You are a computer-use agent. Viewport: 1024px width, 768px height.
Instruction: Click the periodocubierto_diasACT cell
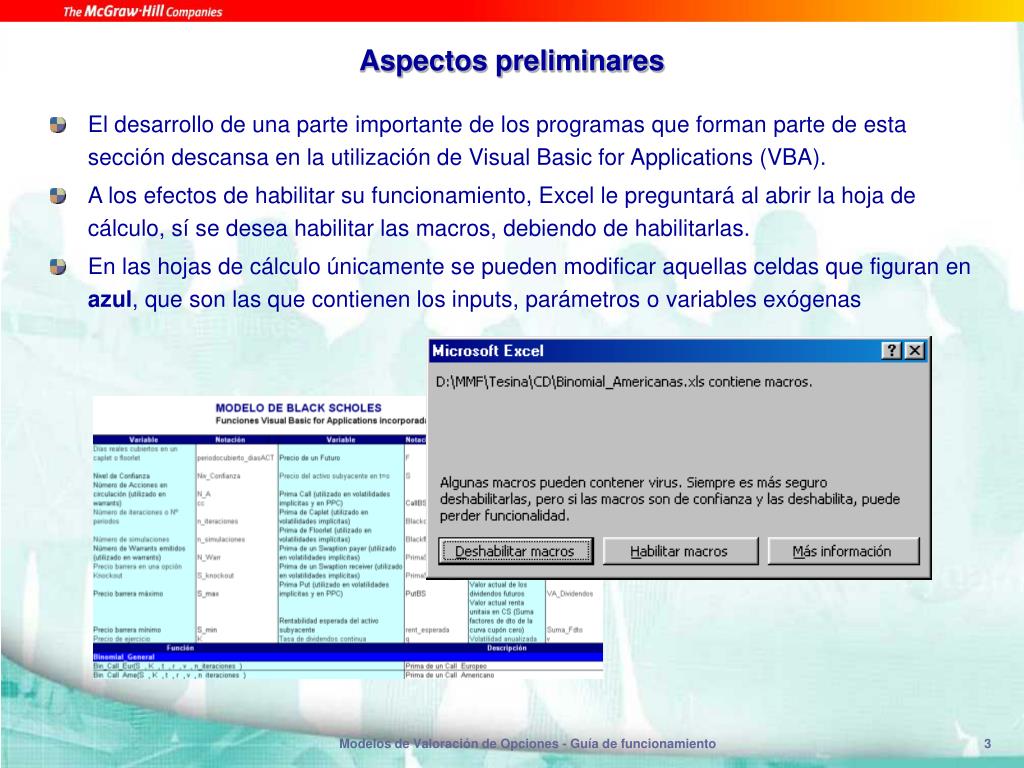pyautogui.click(x=236, y=458)
